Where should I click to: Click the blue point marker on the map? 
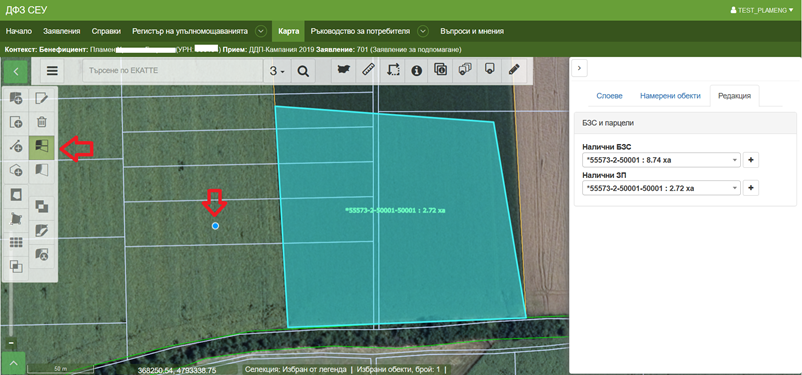[215, 226]
